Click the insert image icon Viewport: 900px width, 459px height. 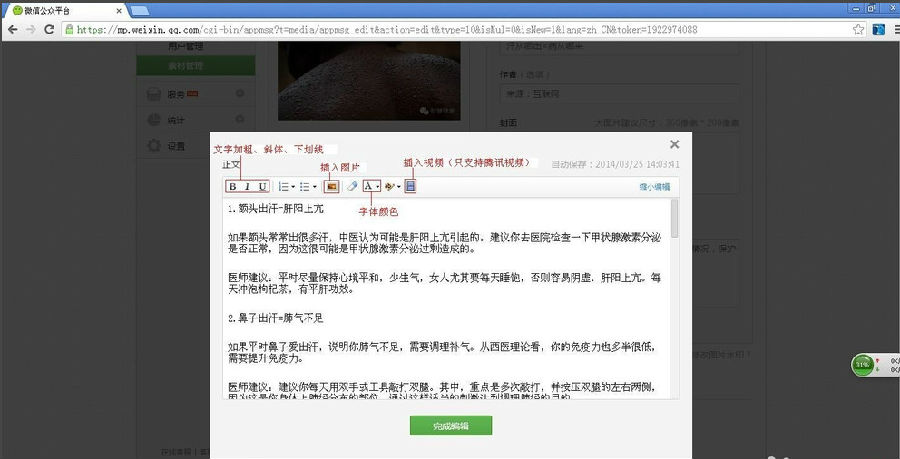click(x=330, y=187)
